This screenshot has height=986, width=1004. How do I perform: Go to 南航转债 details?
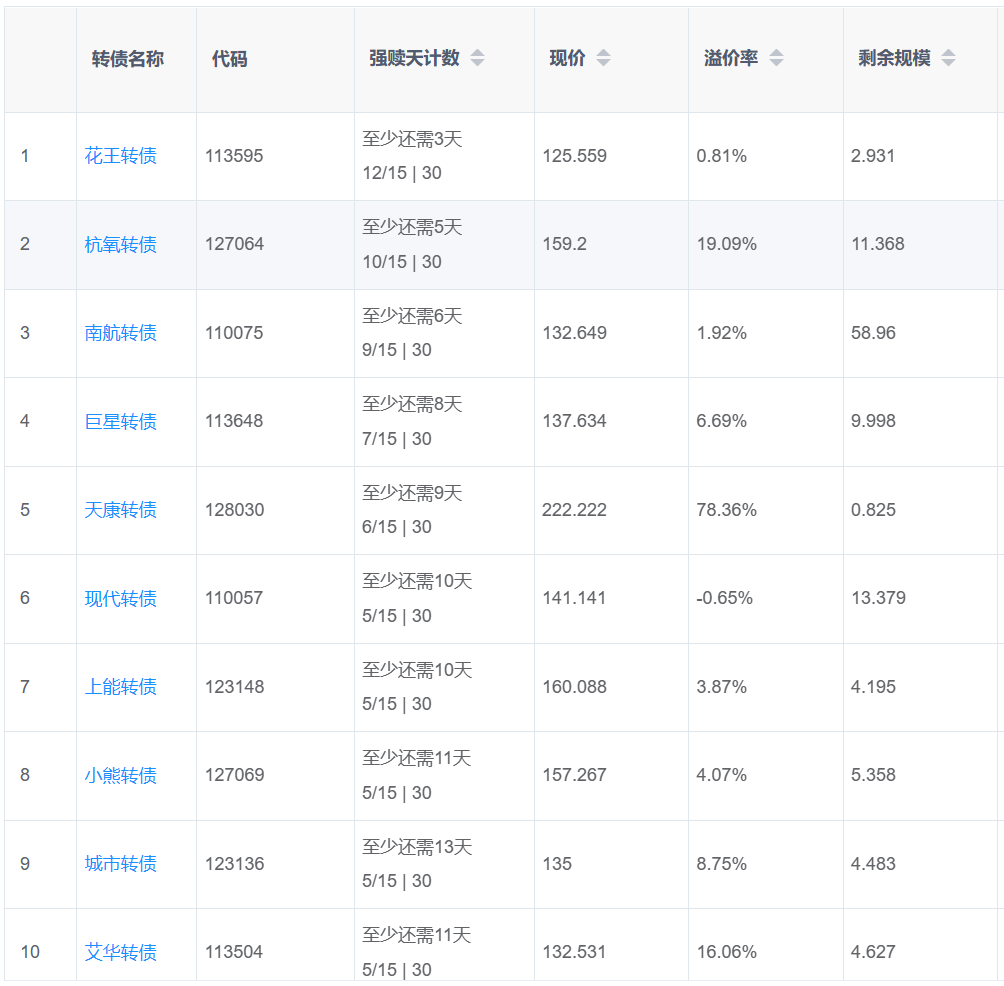tap(121, 333)
